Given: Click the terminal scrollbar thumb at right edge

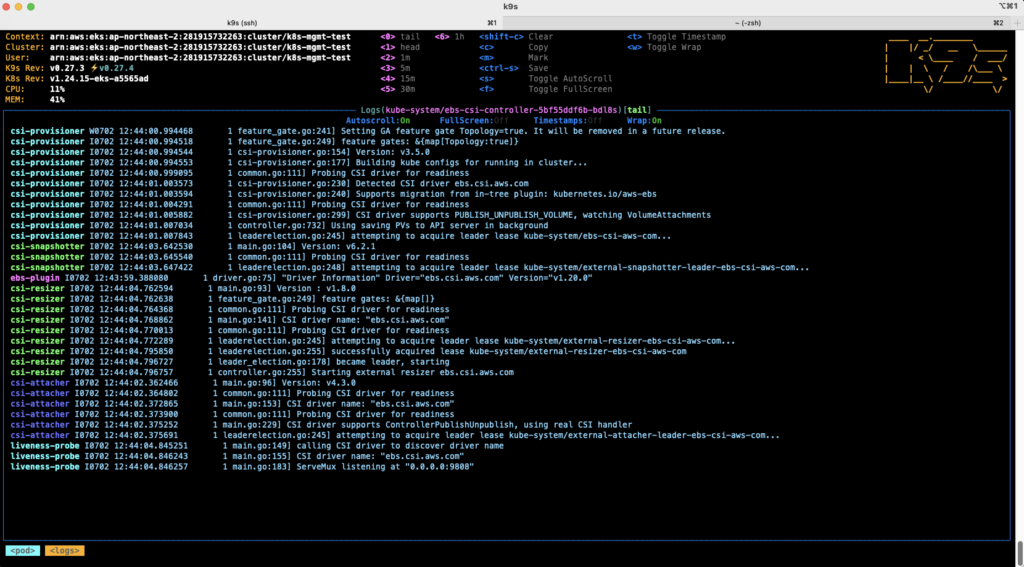Looking at the screenshot, I should pyautogui.click(x=1019, y=549).
